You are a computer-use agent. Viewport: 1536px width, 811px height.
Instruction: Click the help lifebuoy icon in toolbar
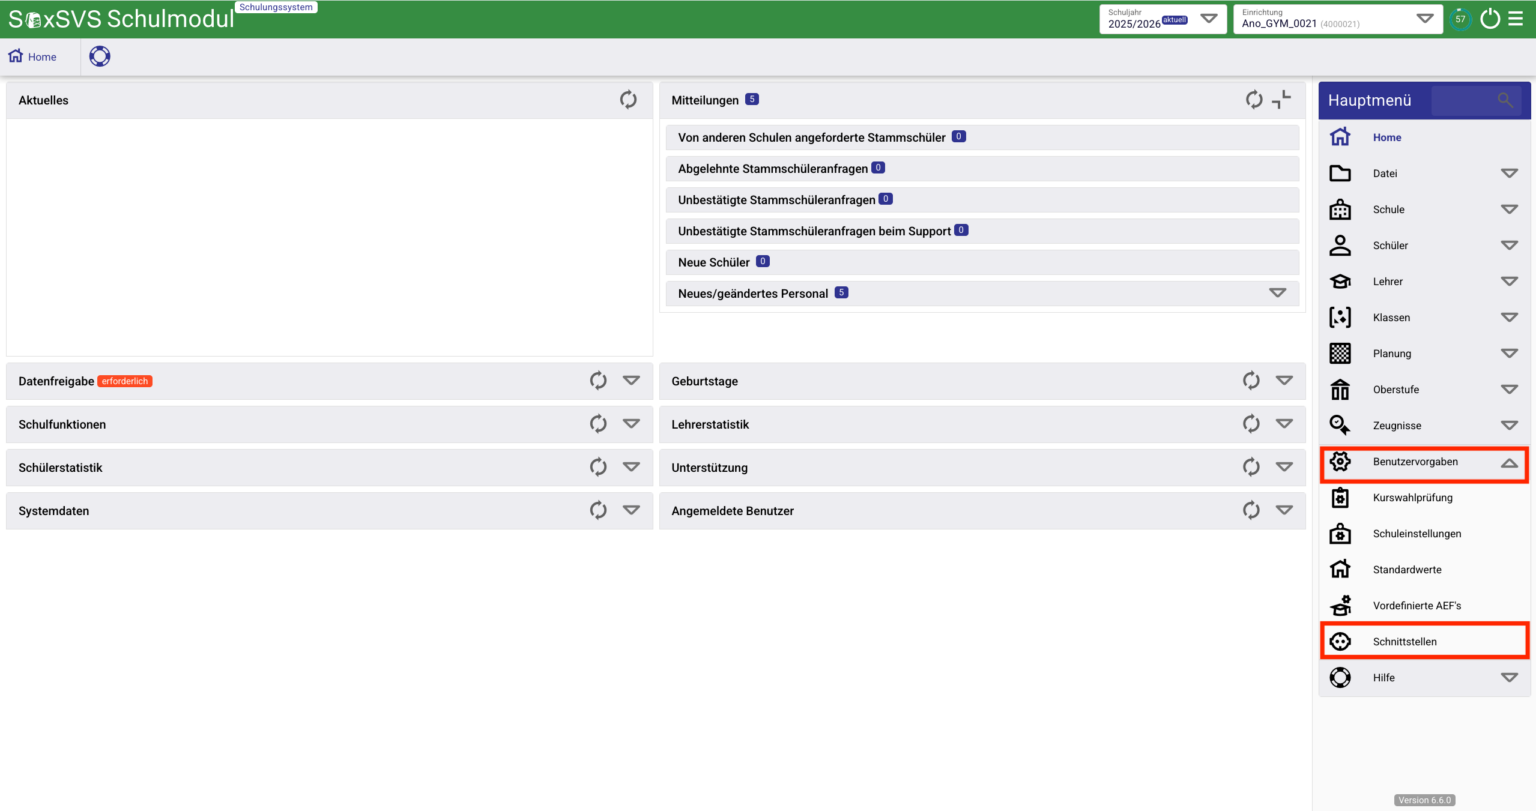coord(100,57)
